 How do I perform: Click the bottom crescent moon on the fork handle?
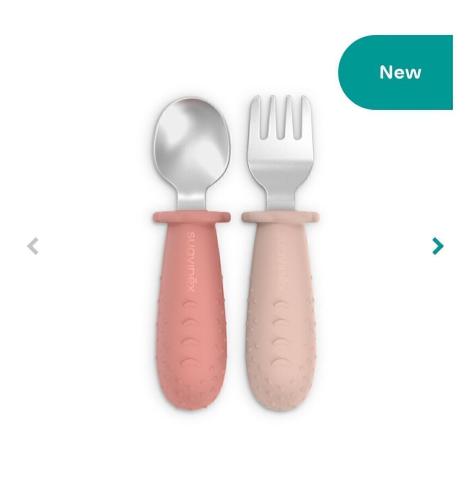[281, 363]
